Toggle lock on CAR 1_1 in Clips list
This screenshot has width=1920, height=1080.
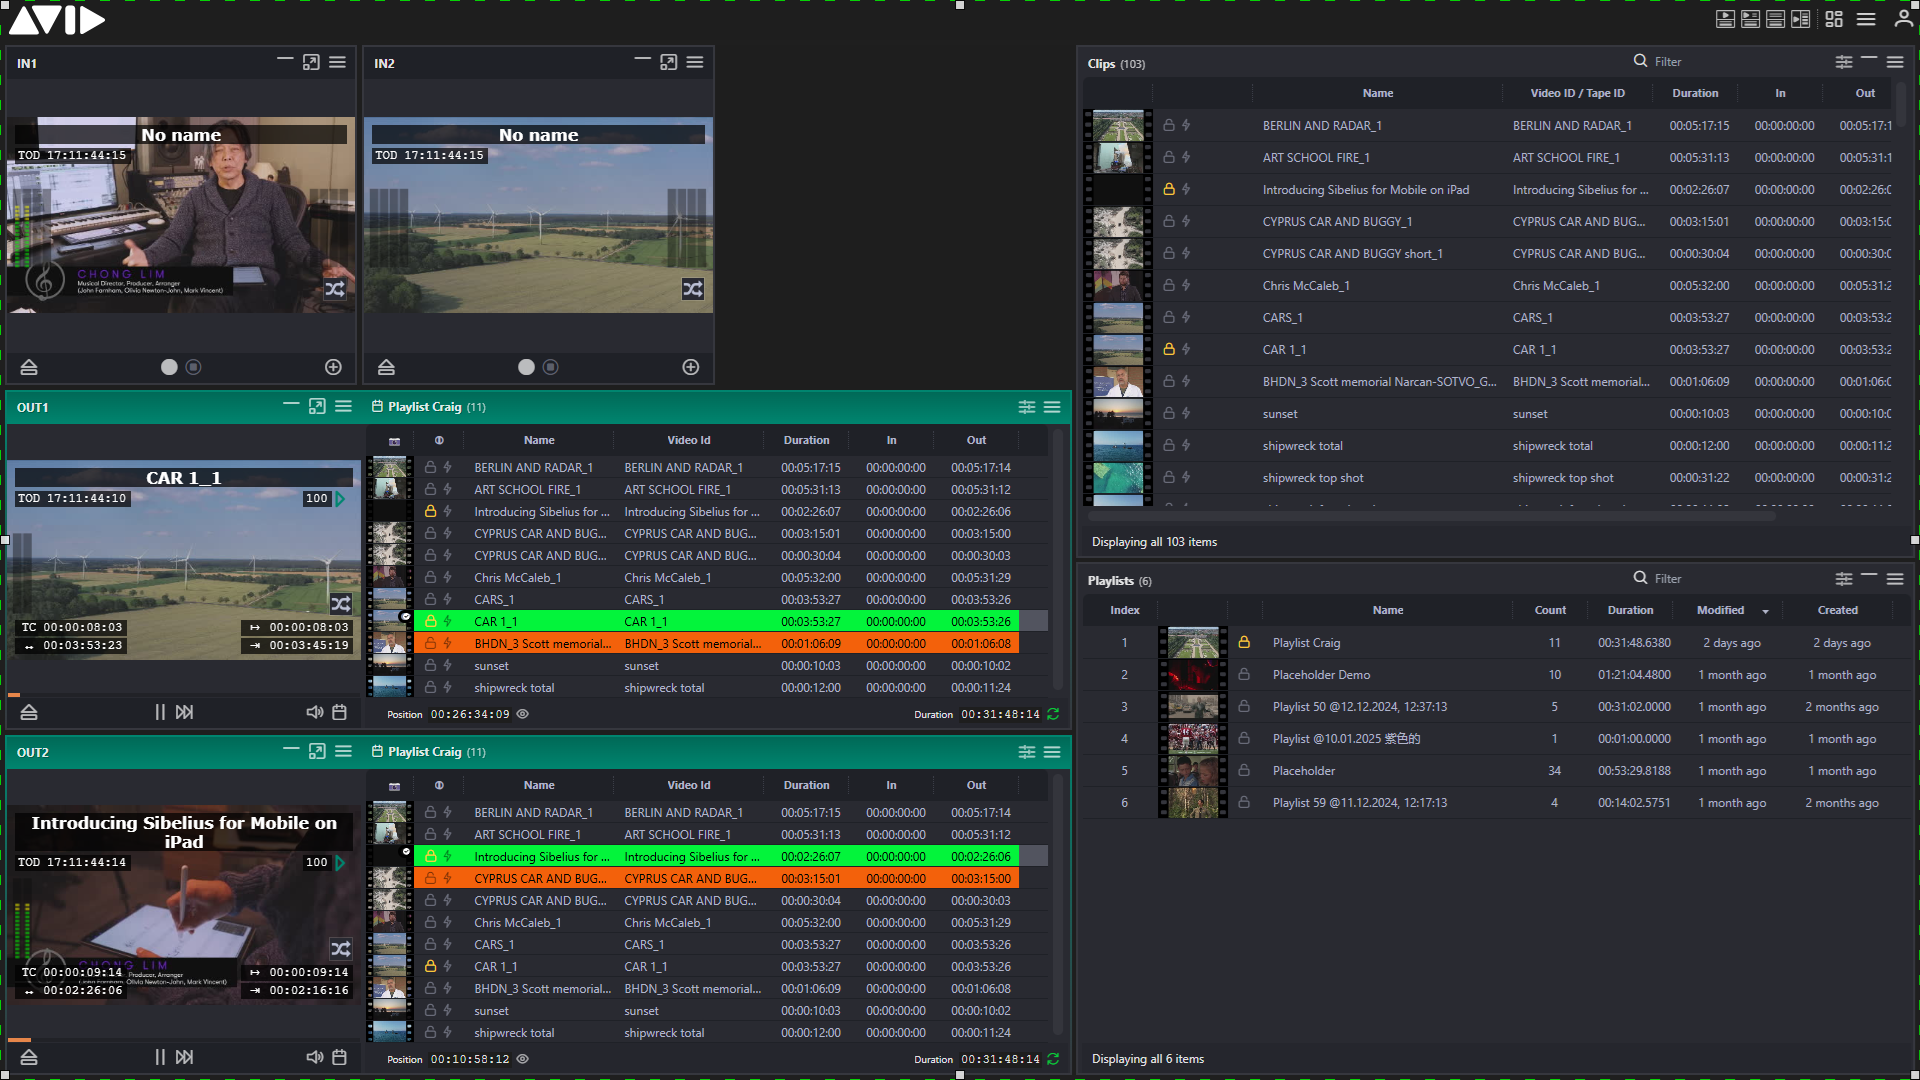point(1168,349)
